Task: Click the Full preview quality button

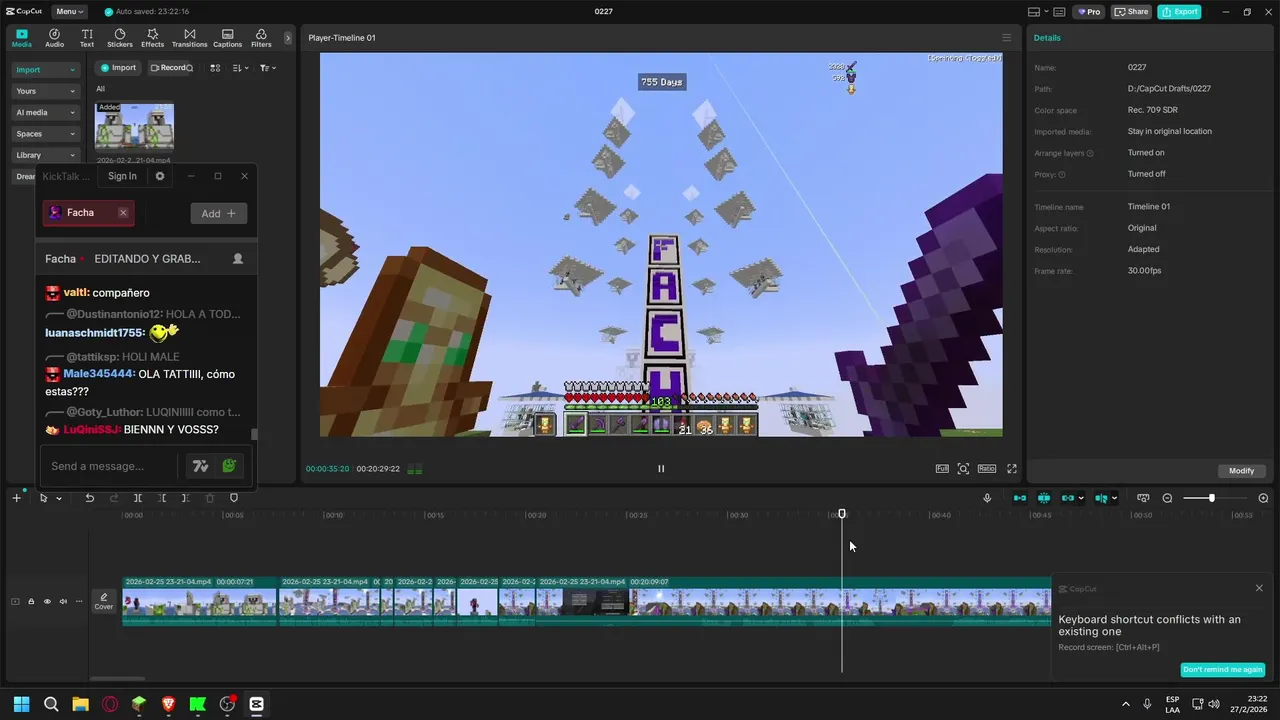Action: pos(942,468)
